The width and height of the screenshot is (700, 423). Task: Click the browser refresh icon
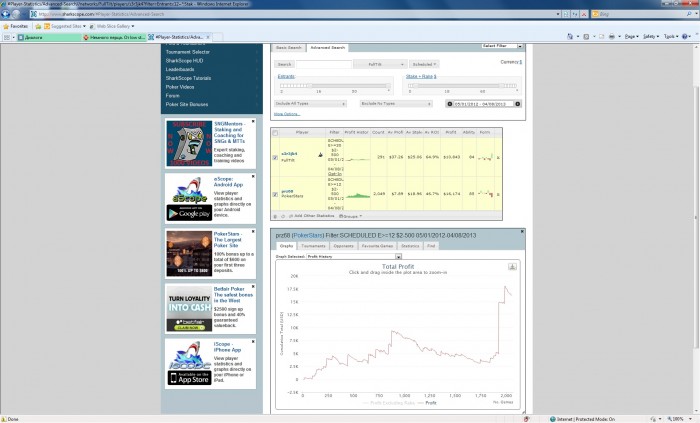pos(575,14)
